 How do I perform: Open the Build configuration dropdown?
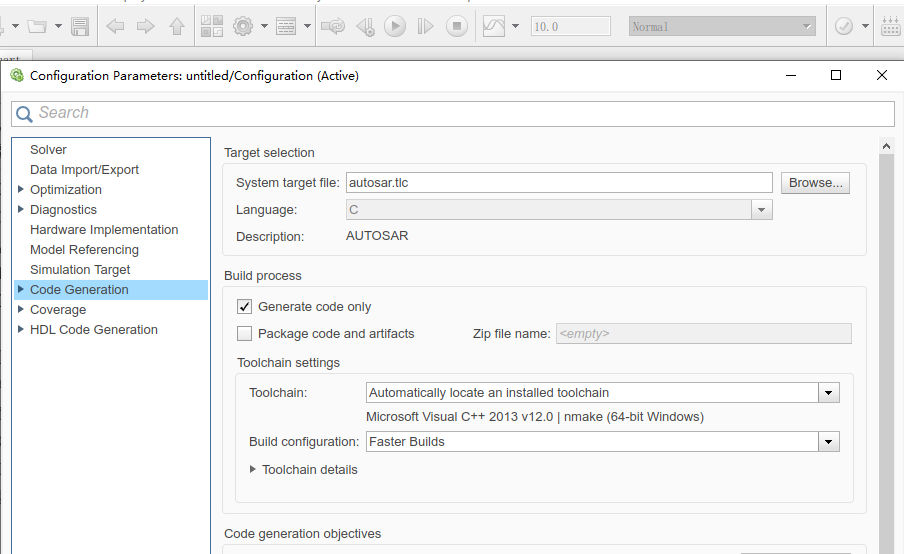point(828,442)
